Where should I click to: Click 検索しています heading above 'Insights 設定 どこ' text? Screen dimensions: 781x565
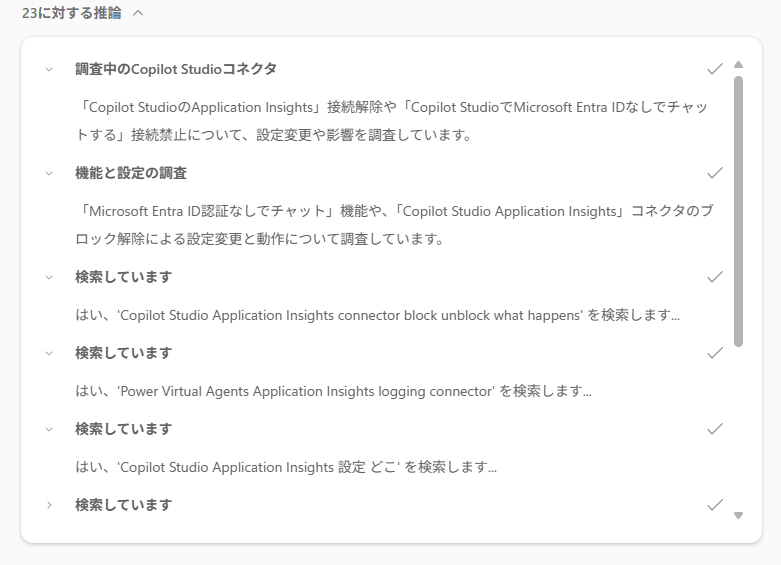(x=124, y=428)
